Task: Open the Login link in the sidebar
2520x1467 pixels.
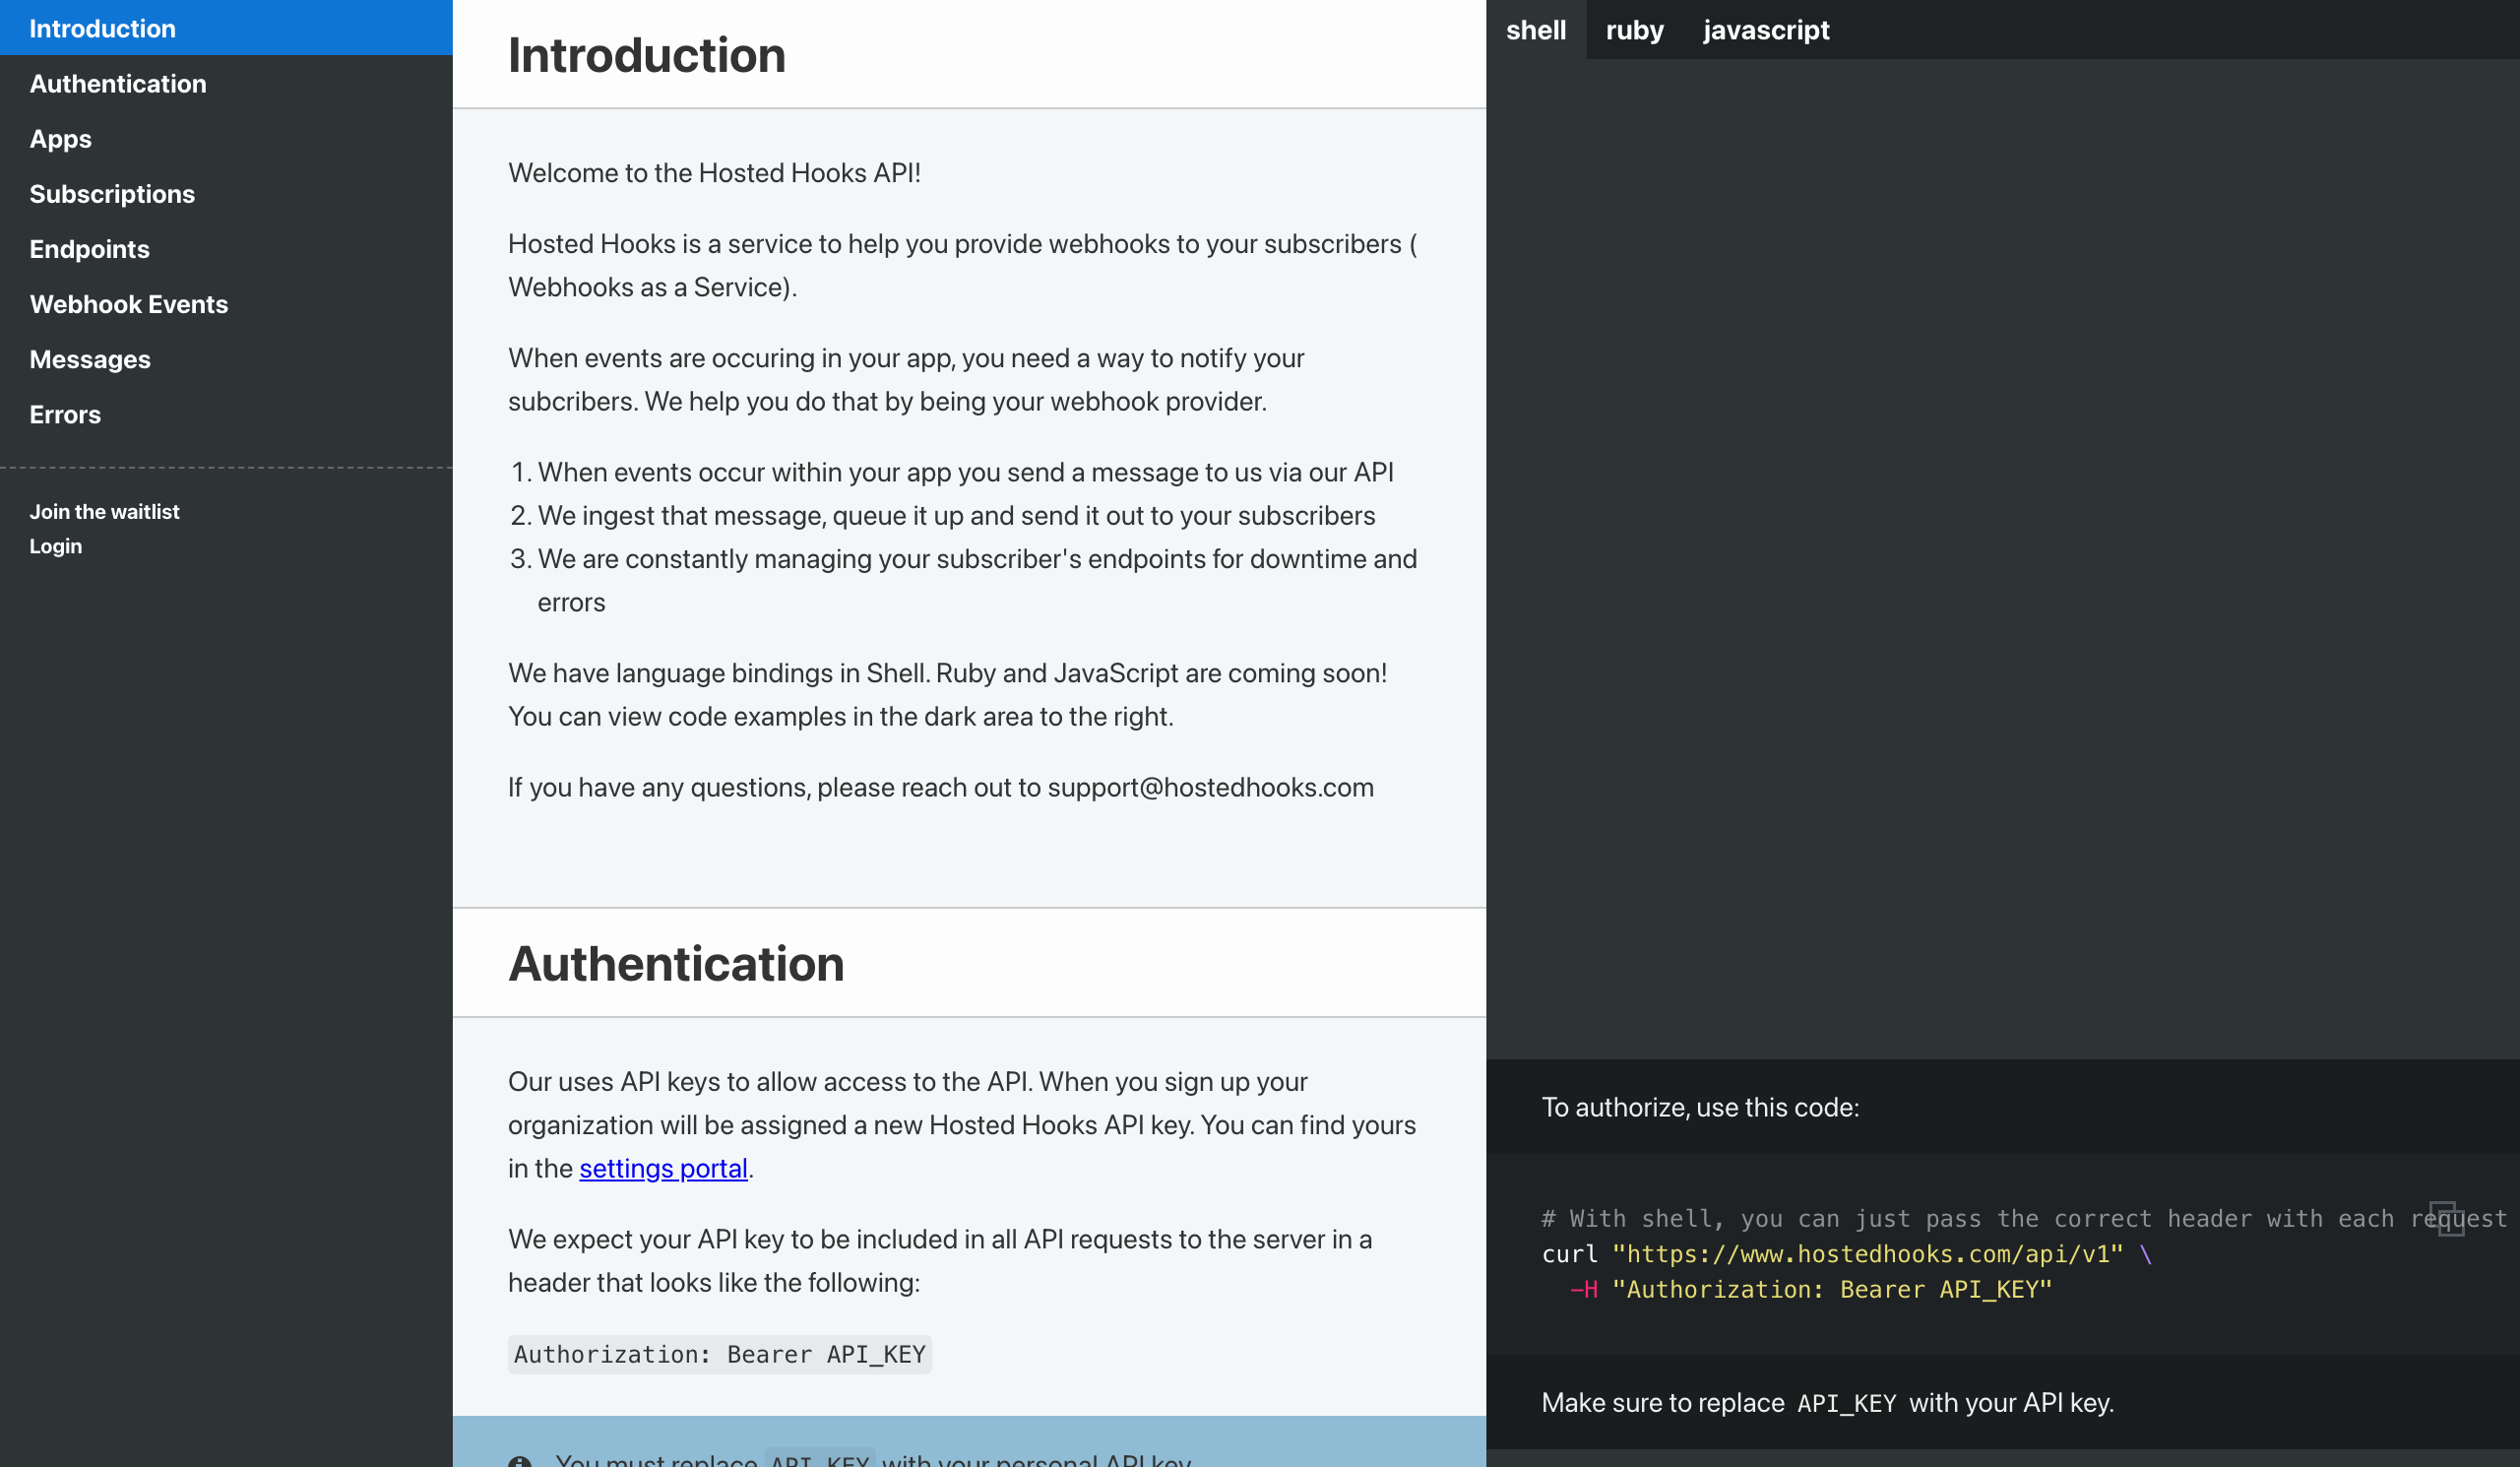Action: (56, 546)
